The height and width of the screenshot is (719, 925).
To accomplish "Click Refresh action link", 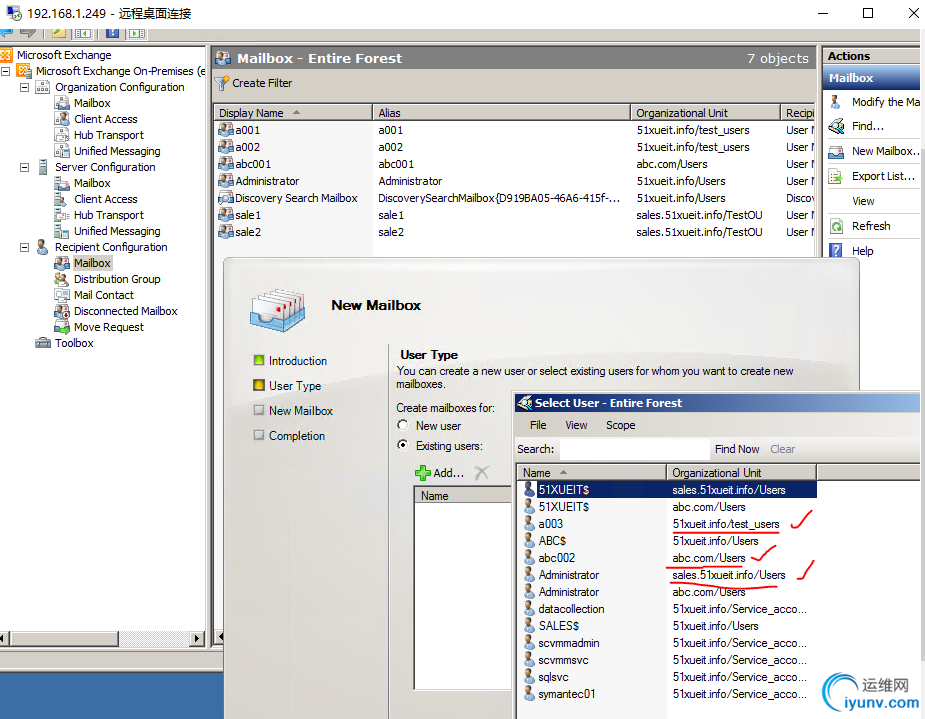I will point(871,226).
